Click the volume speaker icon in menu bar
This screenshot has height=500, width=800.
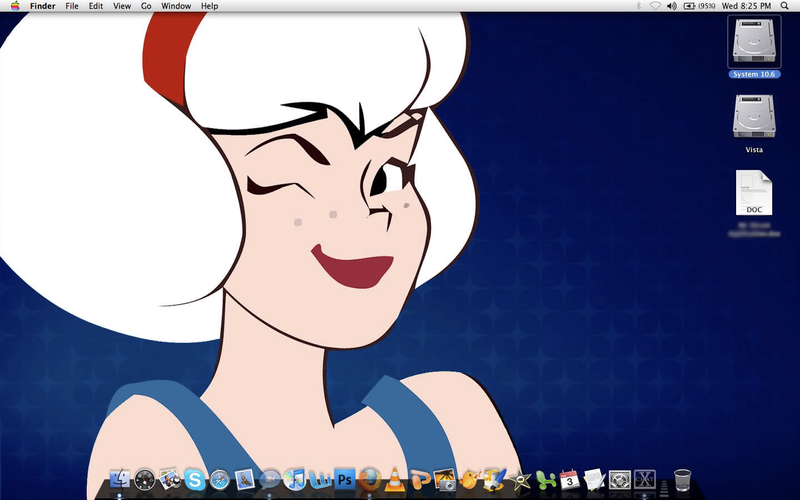point(672,6)
